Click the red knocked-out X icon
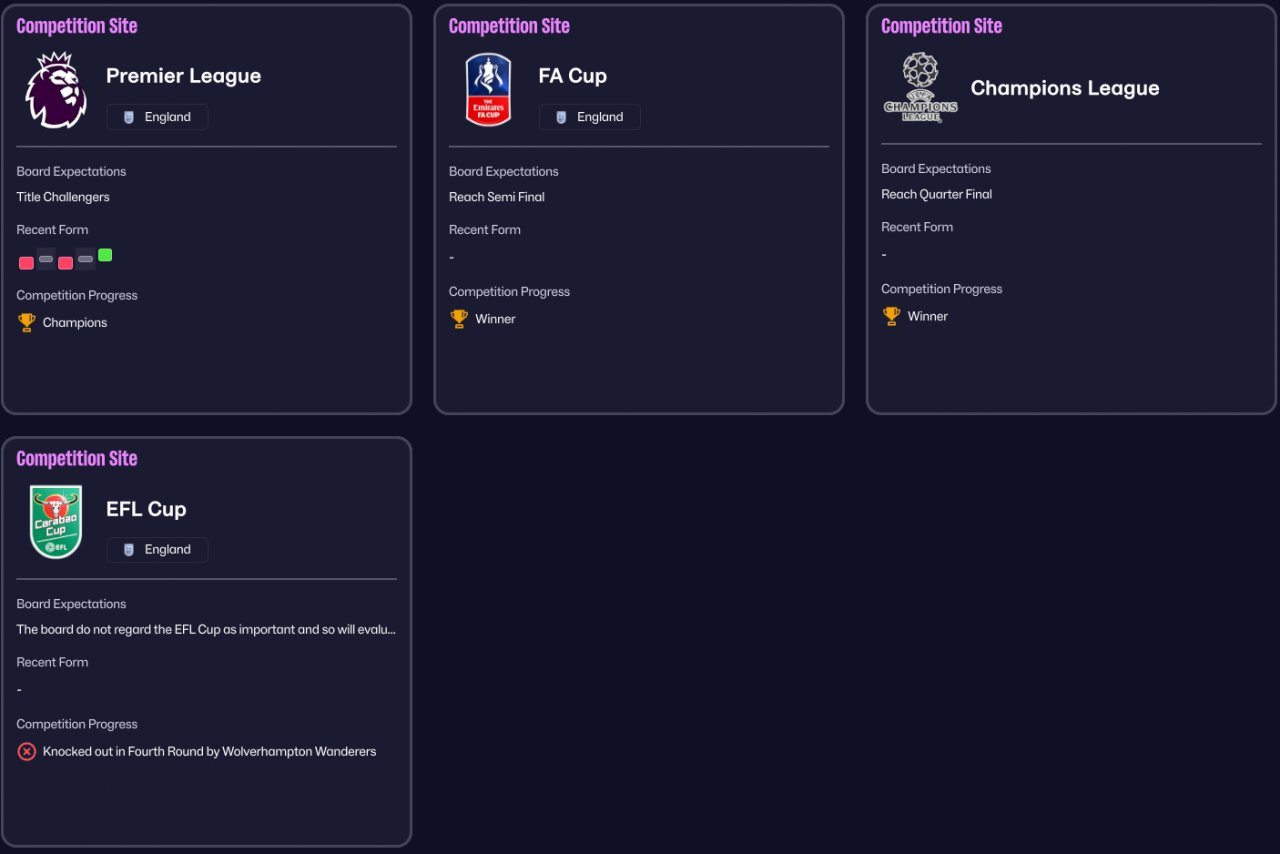The width and height of the screenshot is (1280, 854). point(27,751)
